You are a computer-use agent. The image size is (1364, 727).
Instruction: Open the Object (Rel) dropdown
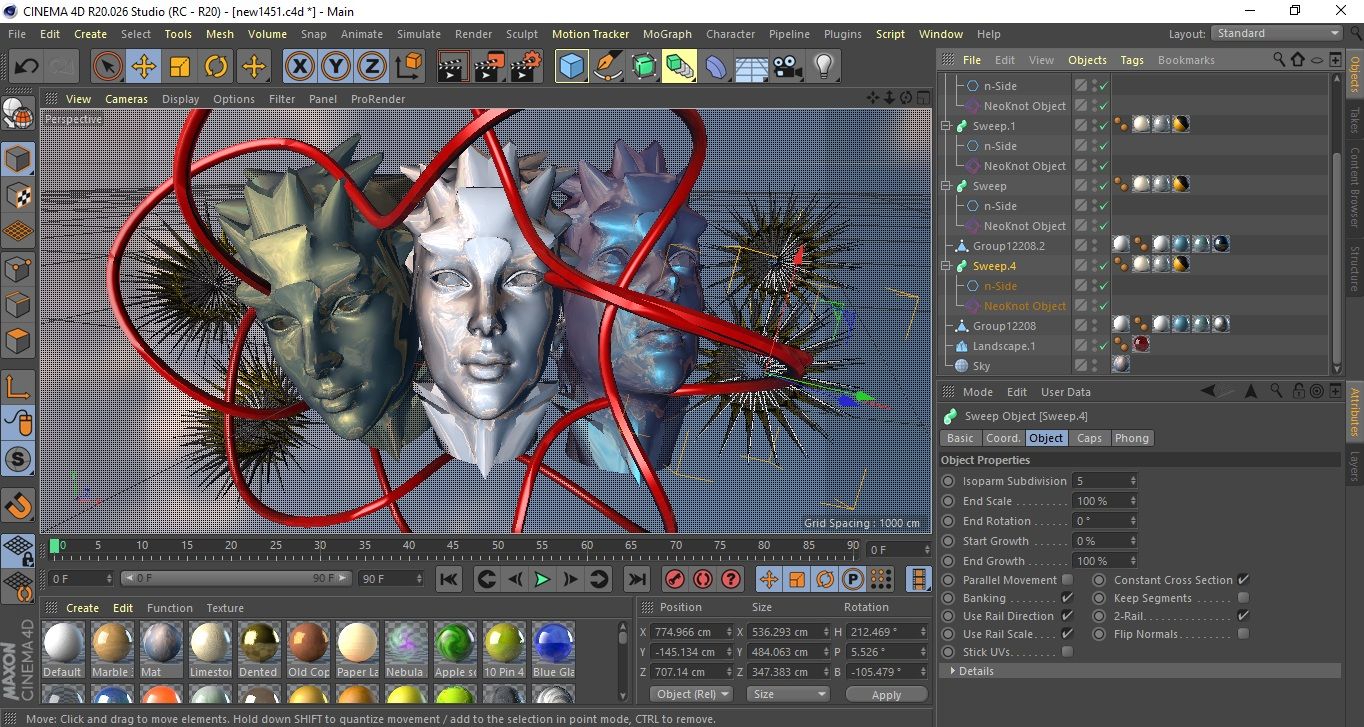pyautogui.click(x=691, y=694)
